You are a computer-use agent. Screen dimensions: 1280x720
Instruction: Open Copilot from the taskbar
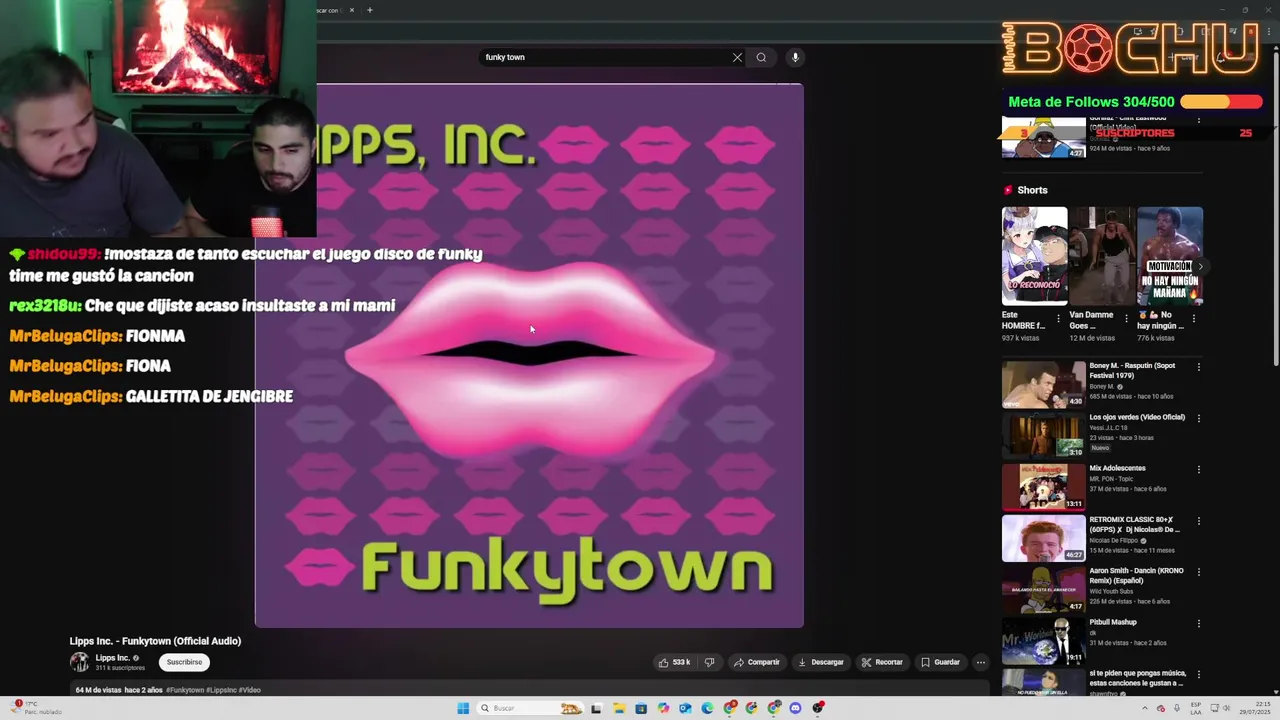(x=663, y=708)
